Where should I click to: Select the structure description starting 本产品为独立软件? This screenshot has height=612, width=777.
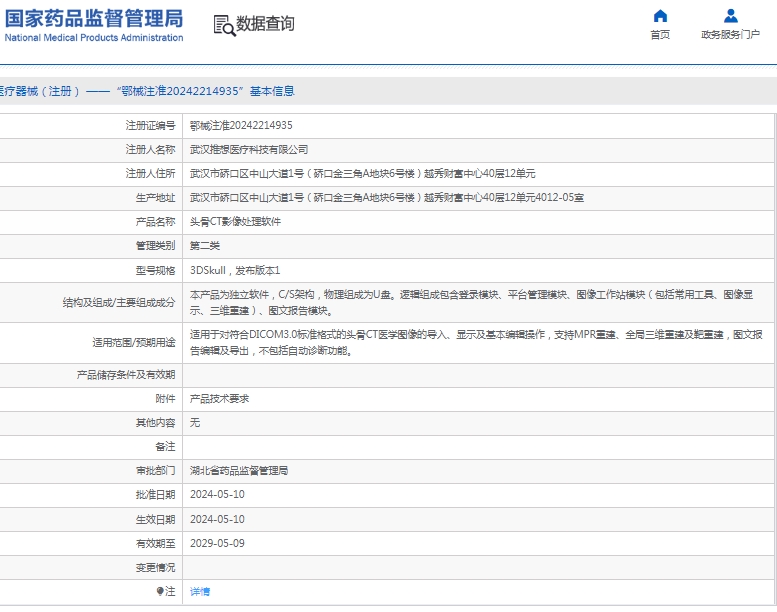click(x=471, y=303)
